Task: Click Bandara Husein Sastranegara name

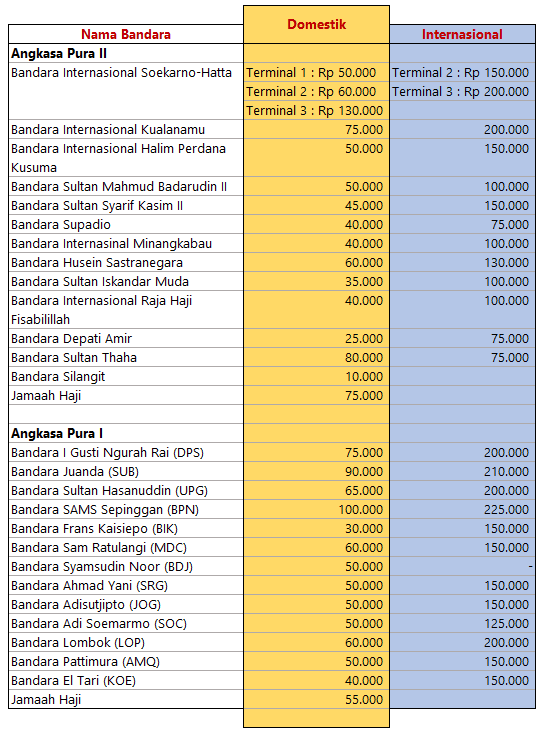Action: (x=96, y=263)
